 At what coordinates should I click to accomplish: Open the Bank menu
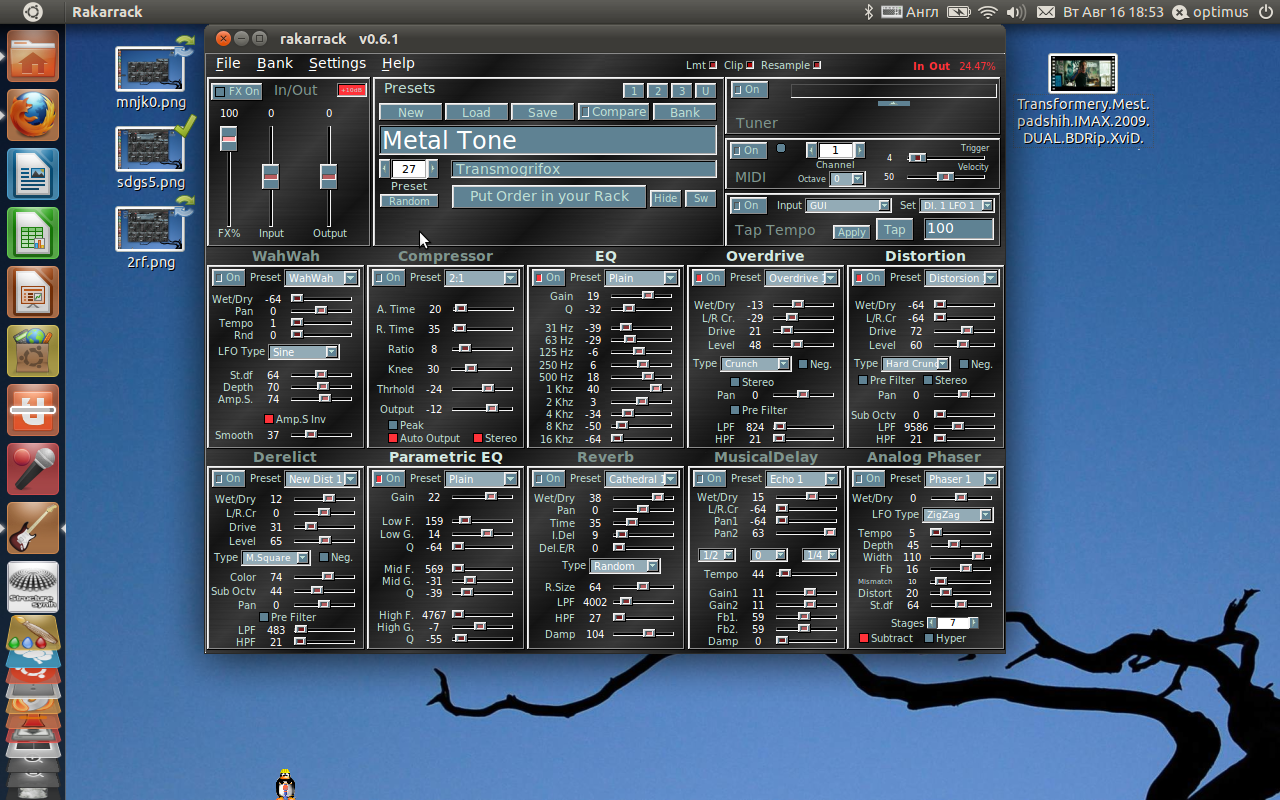[x=275, y=63]
